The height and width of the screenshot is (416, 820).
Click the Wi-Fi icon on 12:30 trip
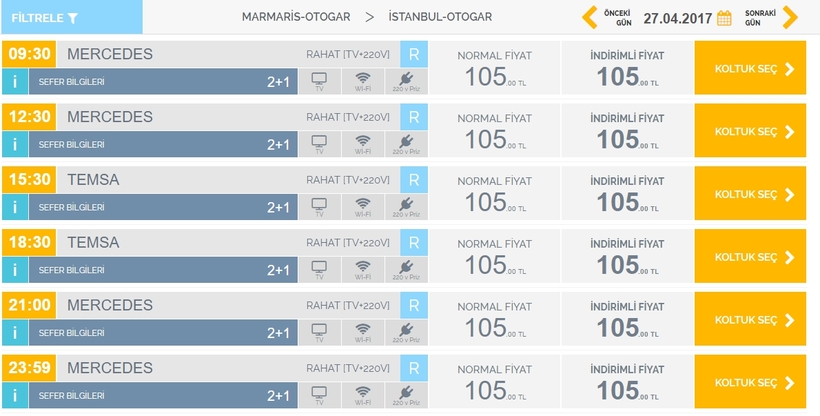click(363, 144)
